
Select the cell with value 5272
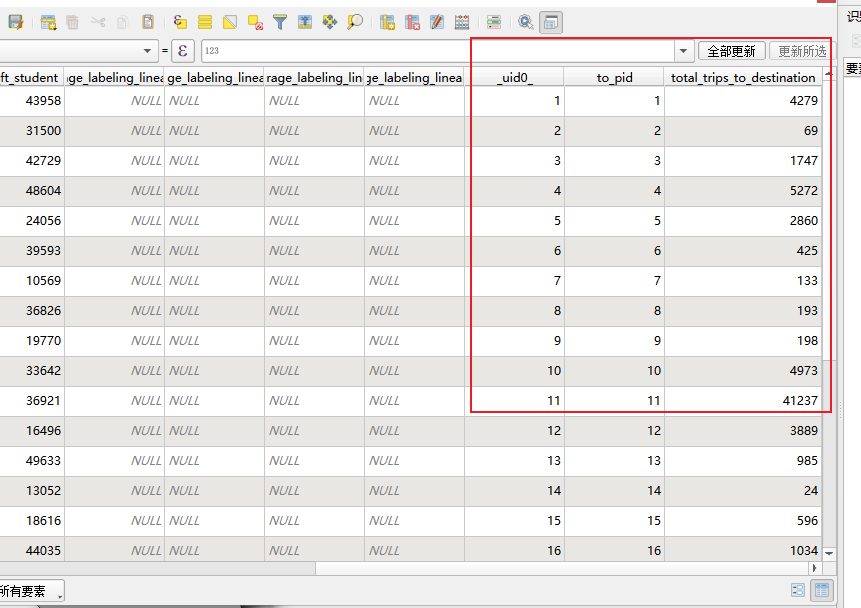point(743,191)
